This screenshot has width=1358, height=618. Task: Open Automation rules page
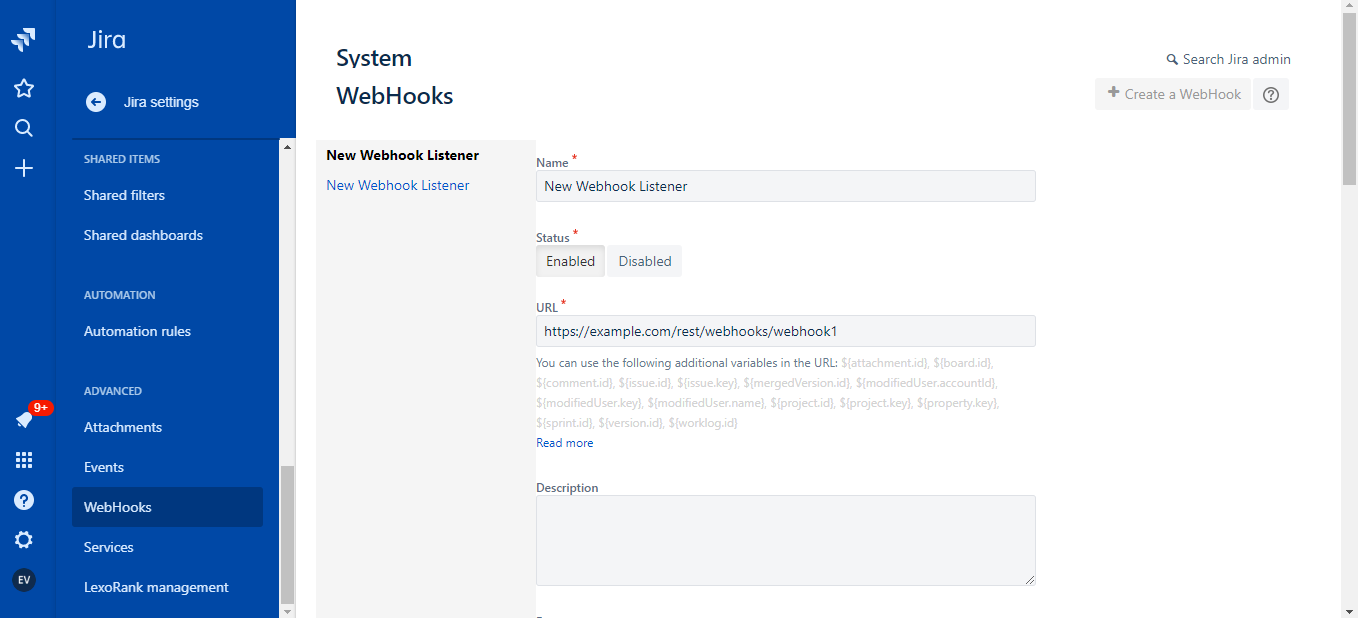(137, 331)
